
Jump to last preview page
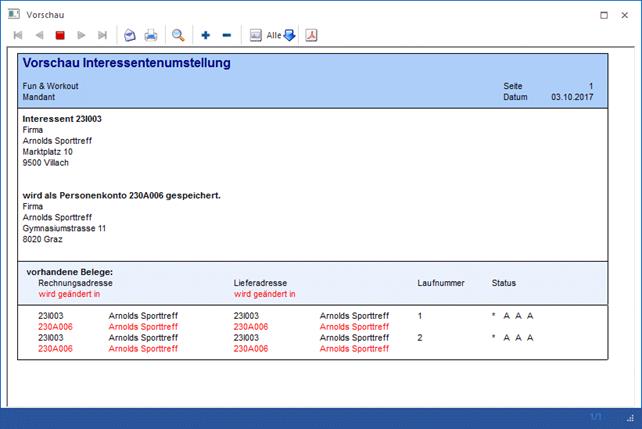pos(102,35)
